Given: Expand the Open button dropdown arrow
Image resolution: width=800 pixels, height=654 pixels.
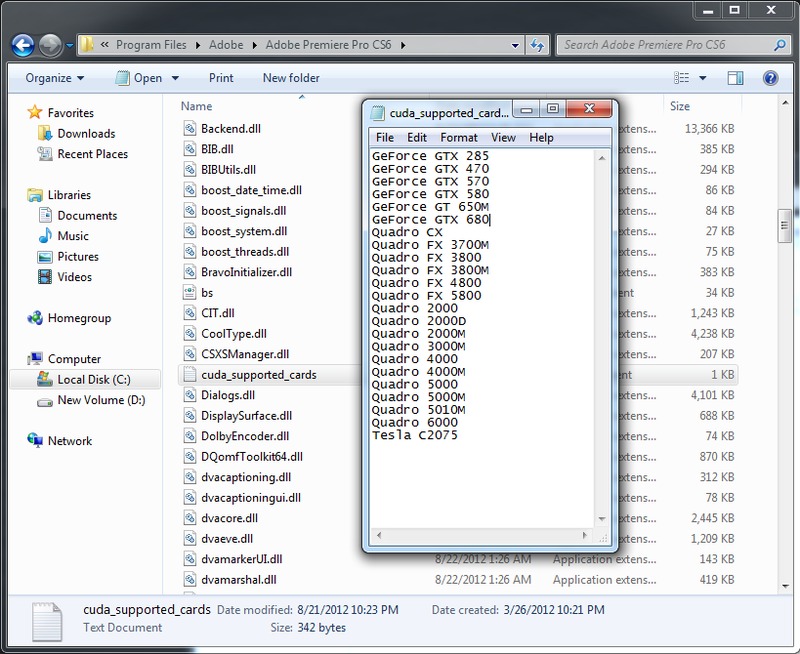Looking at the screenshot, I should [x=175, y=78].
